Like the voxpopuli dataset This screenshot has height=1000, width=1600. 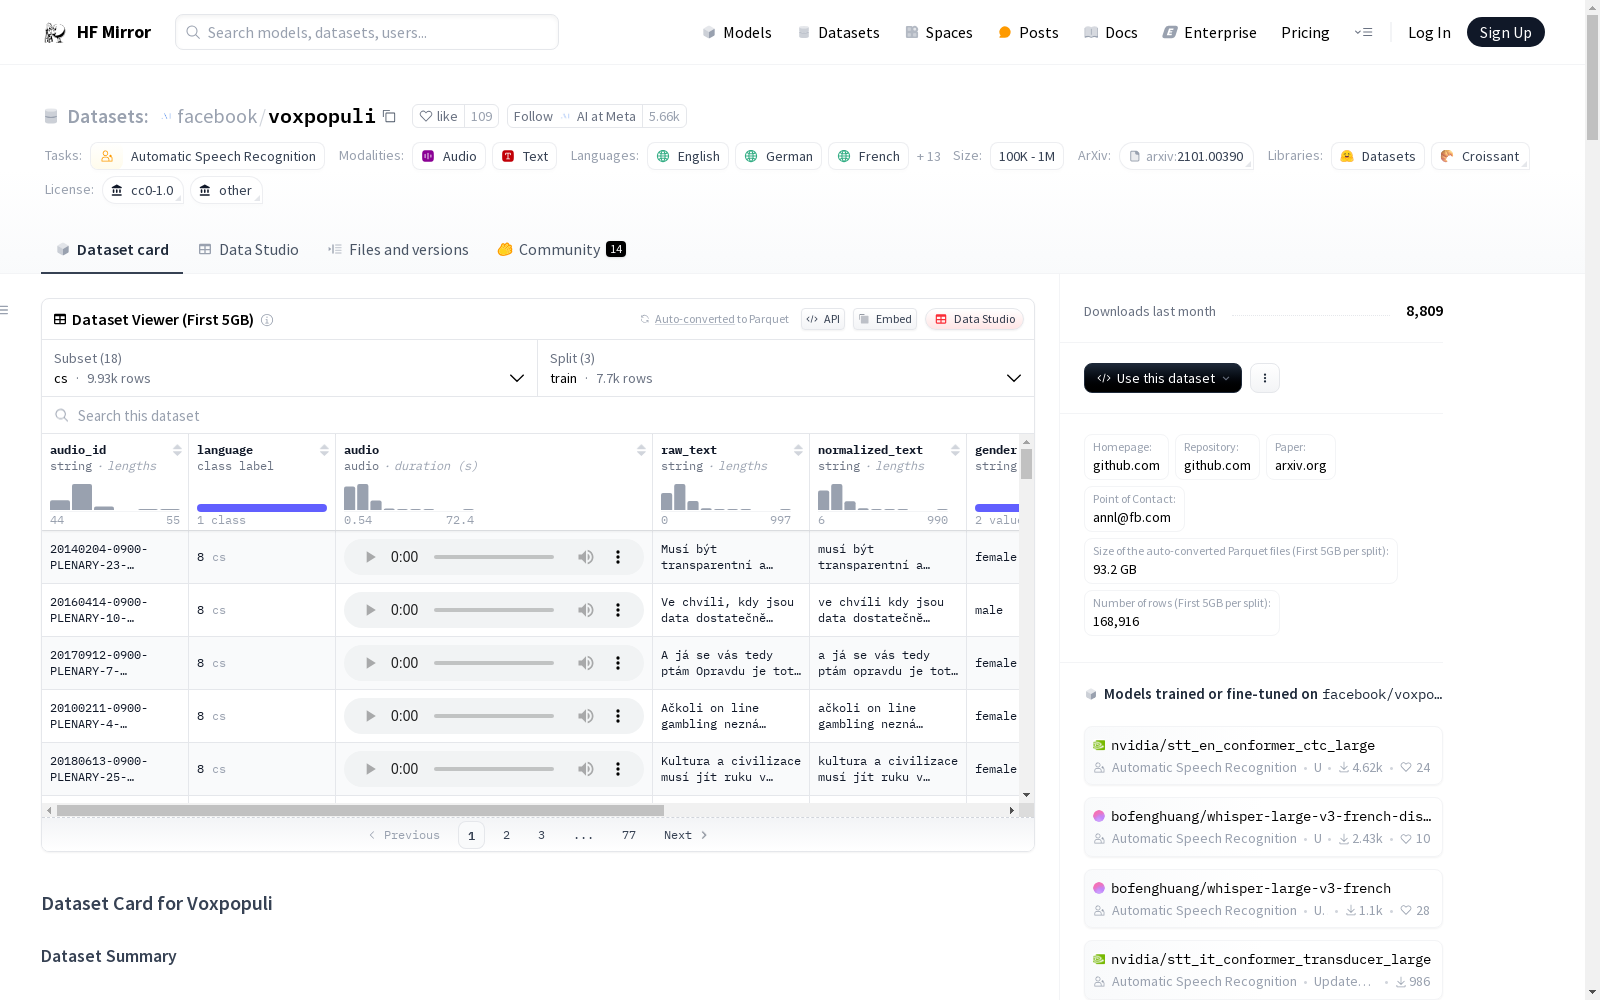(438, 116)
